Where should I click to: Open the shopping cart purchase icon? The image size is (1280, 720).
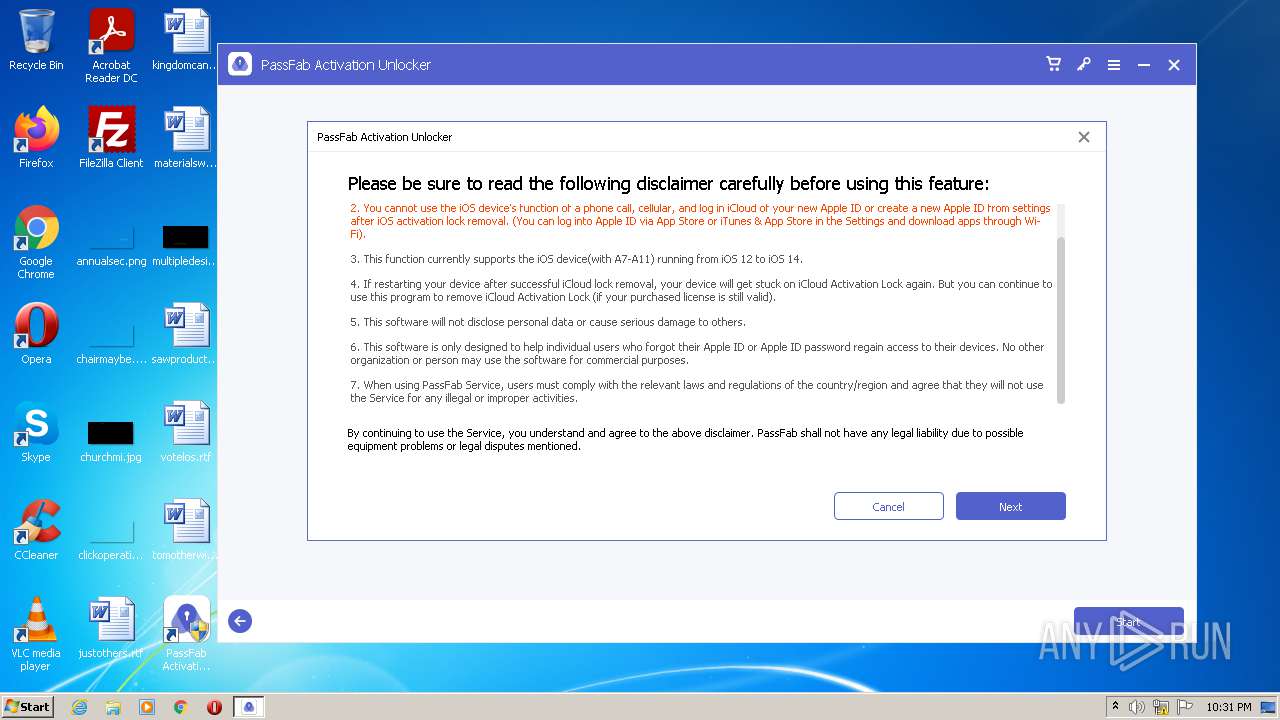pyautogui.click(x=1053, y=64)
